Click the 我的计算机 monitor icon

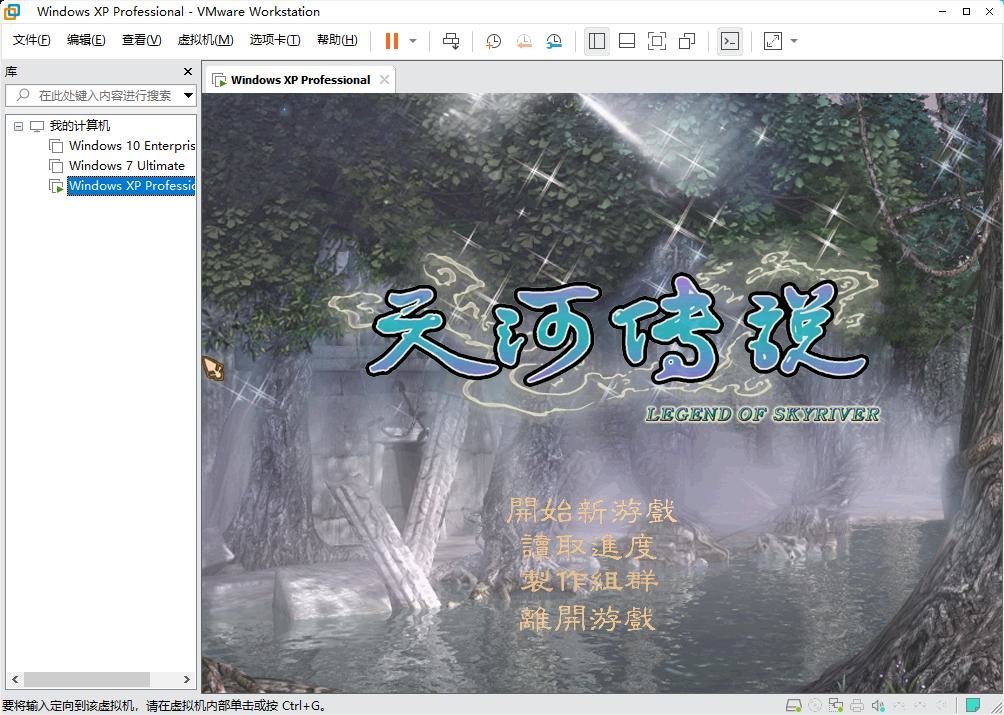(x=37, y=126)
